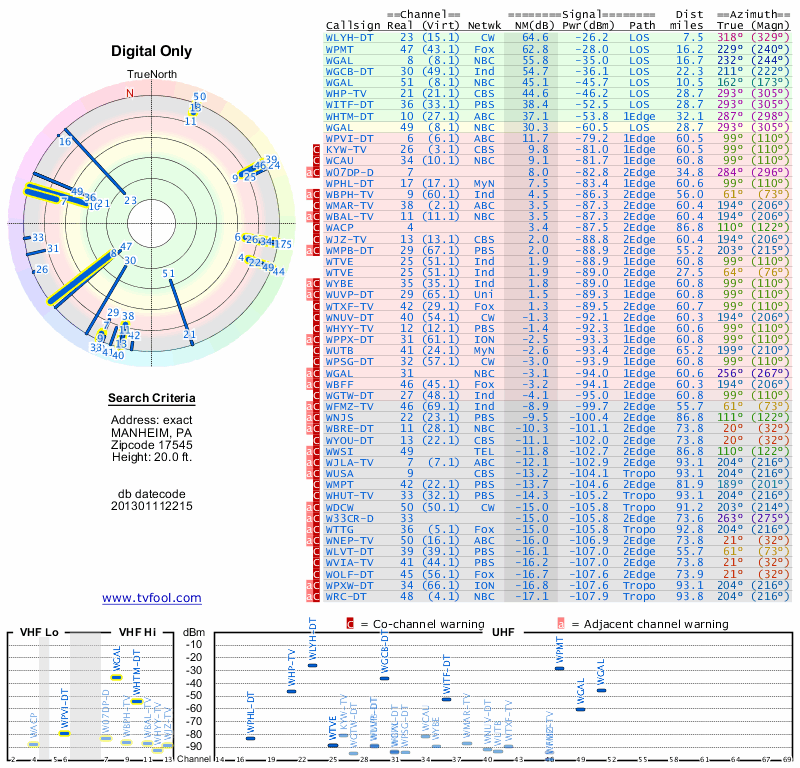Screen dimensions: 800x768
Task: Click co-channel warning icon on WMAR-TV row
Action: pyautogui.click(x=316, y=206)
